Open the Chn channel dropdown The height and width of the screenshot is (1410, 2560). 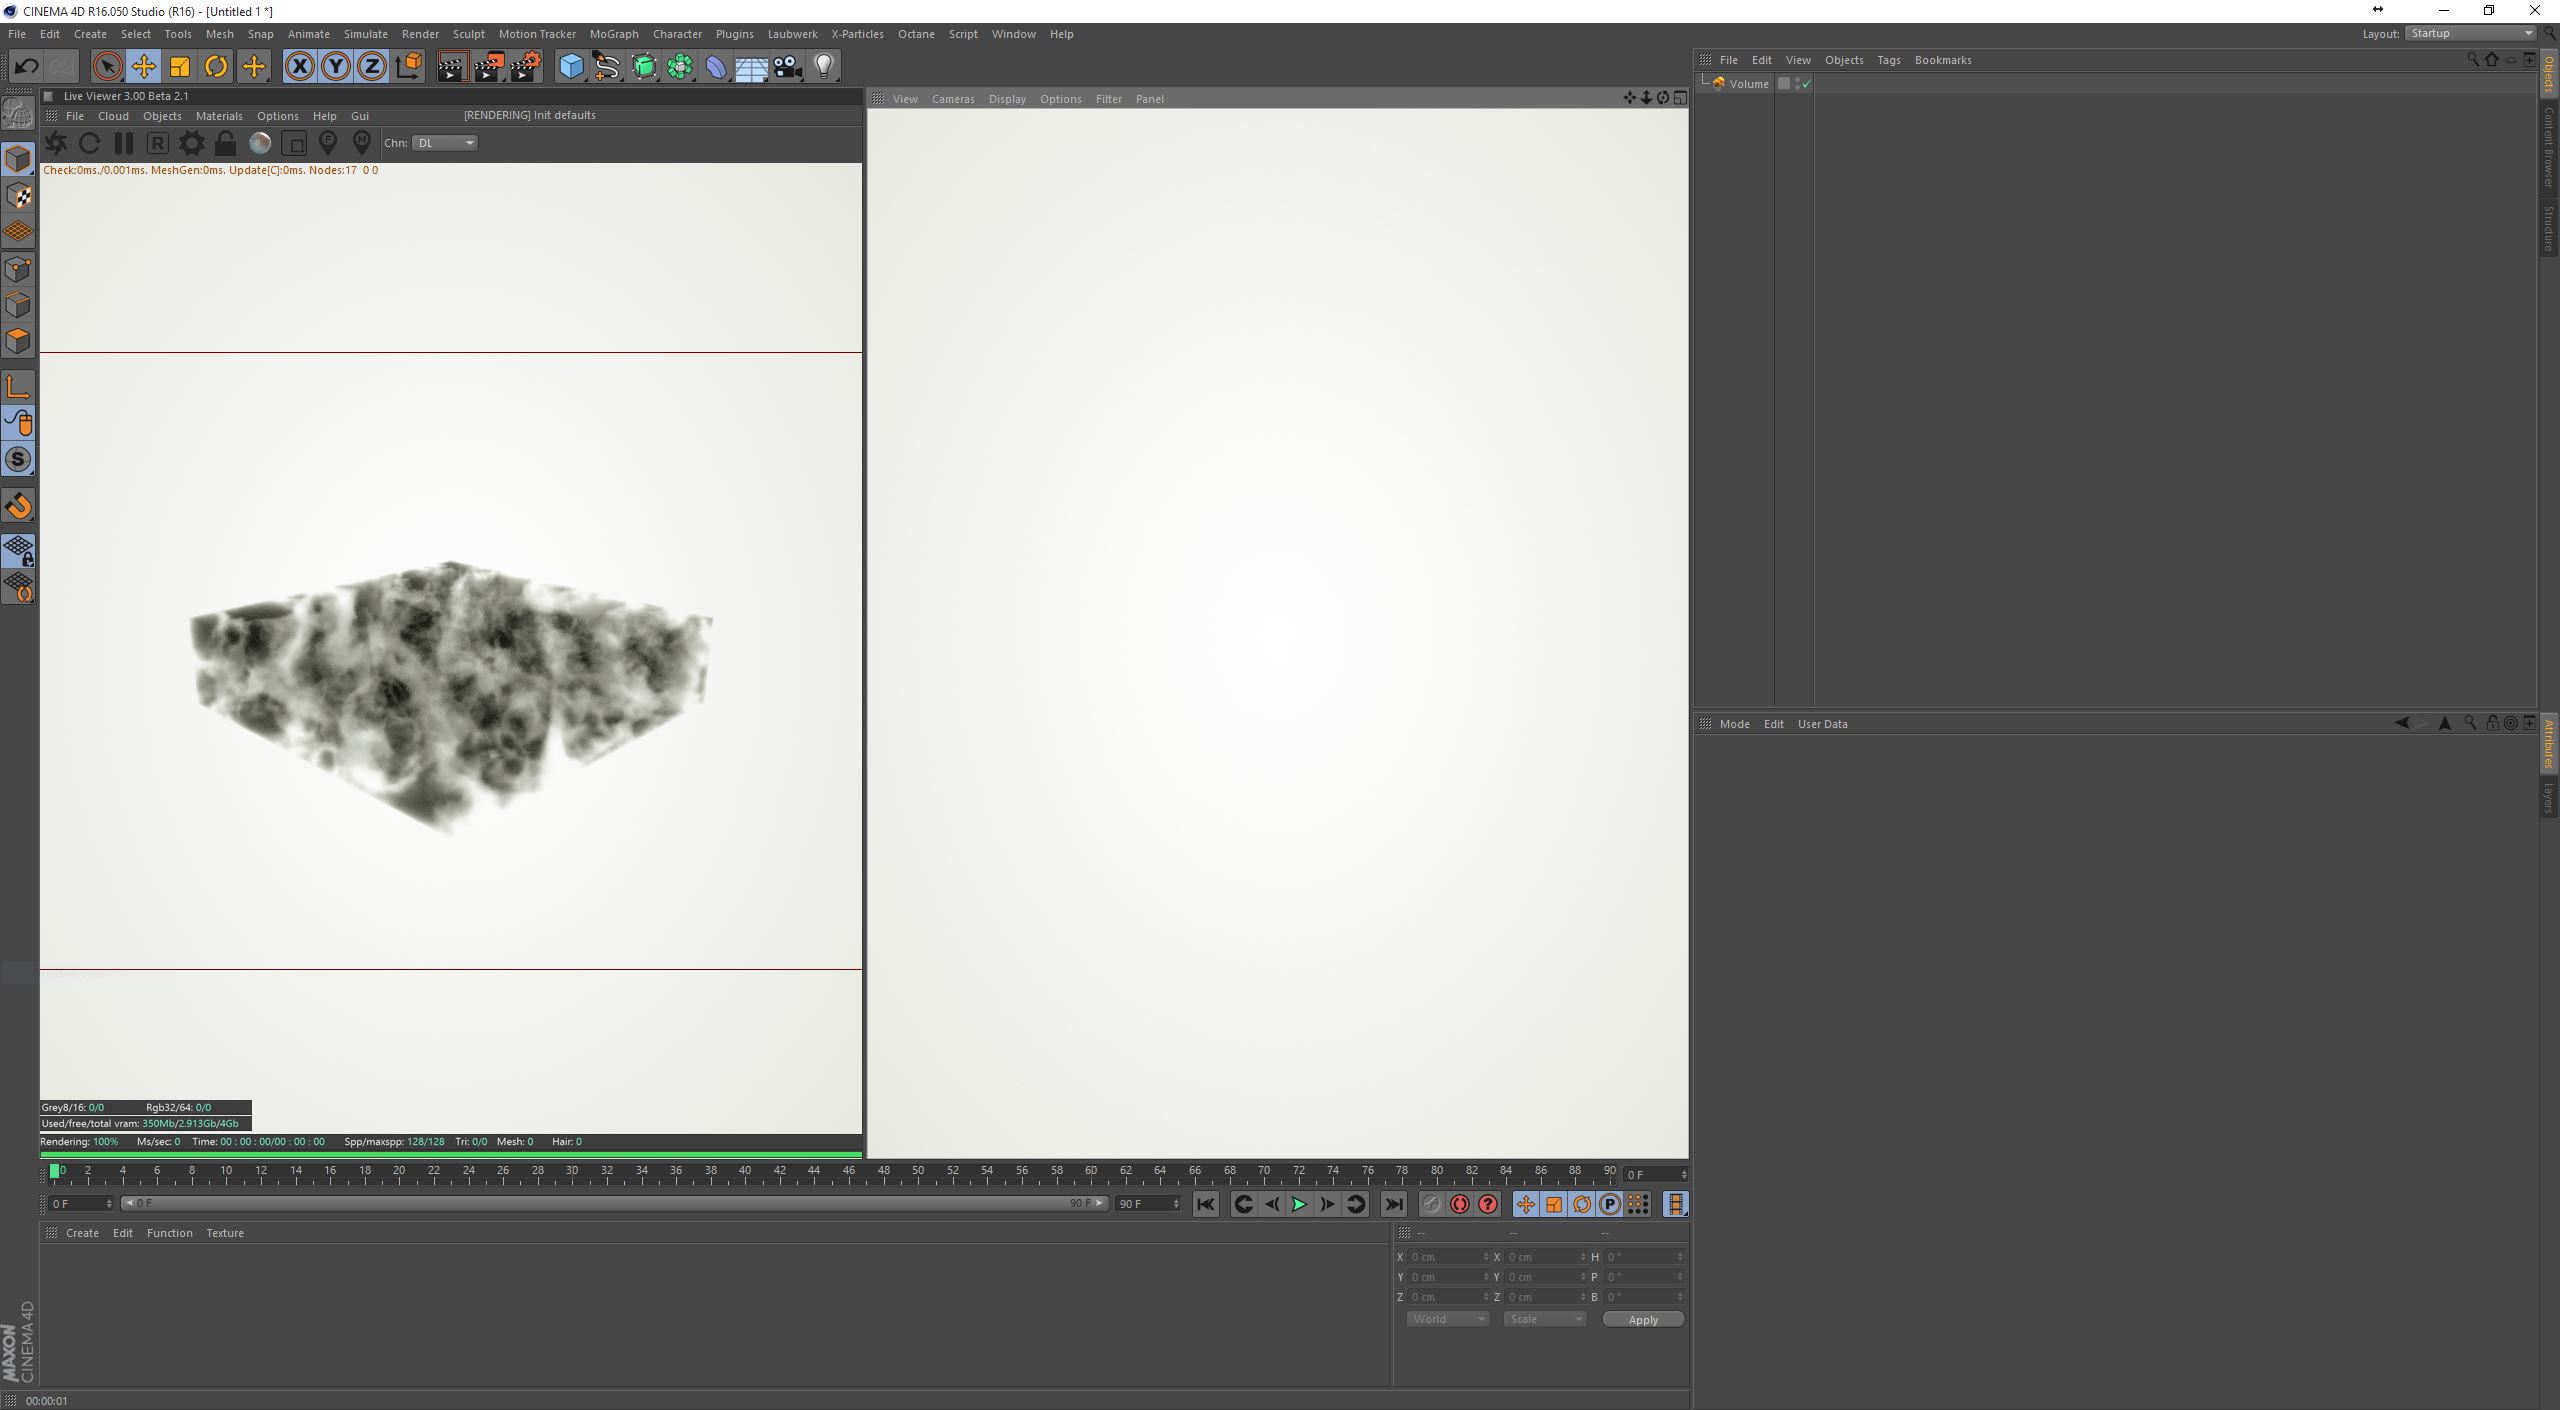445,143
